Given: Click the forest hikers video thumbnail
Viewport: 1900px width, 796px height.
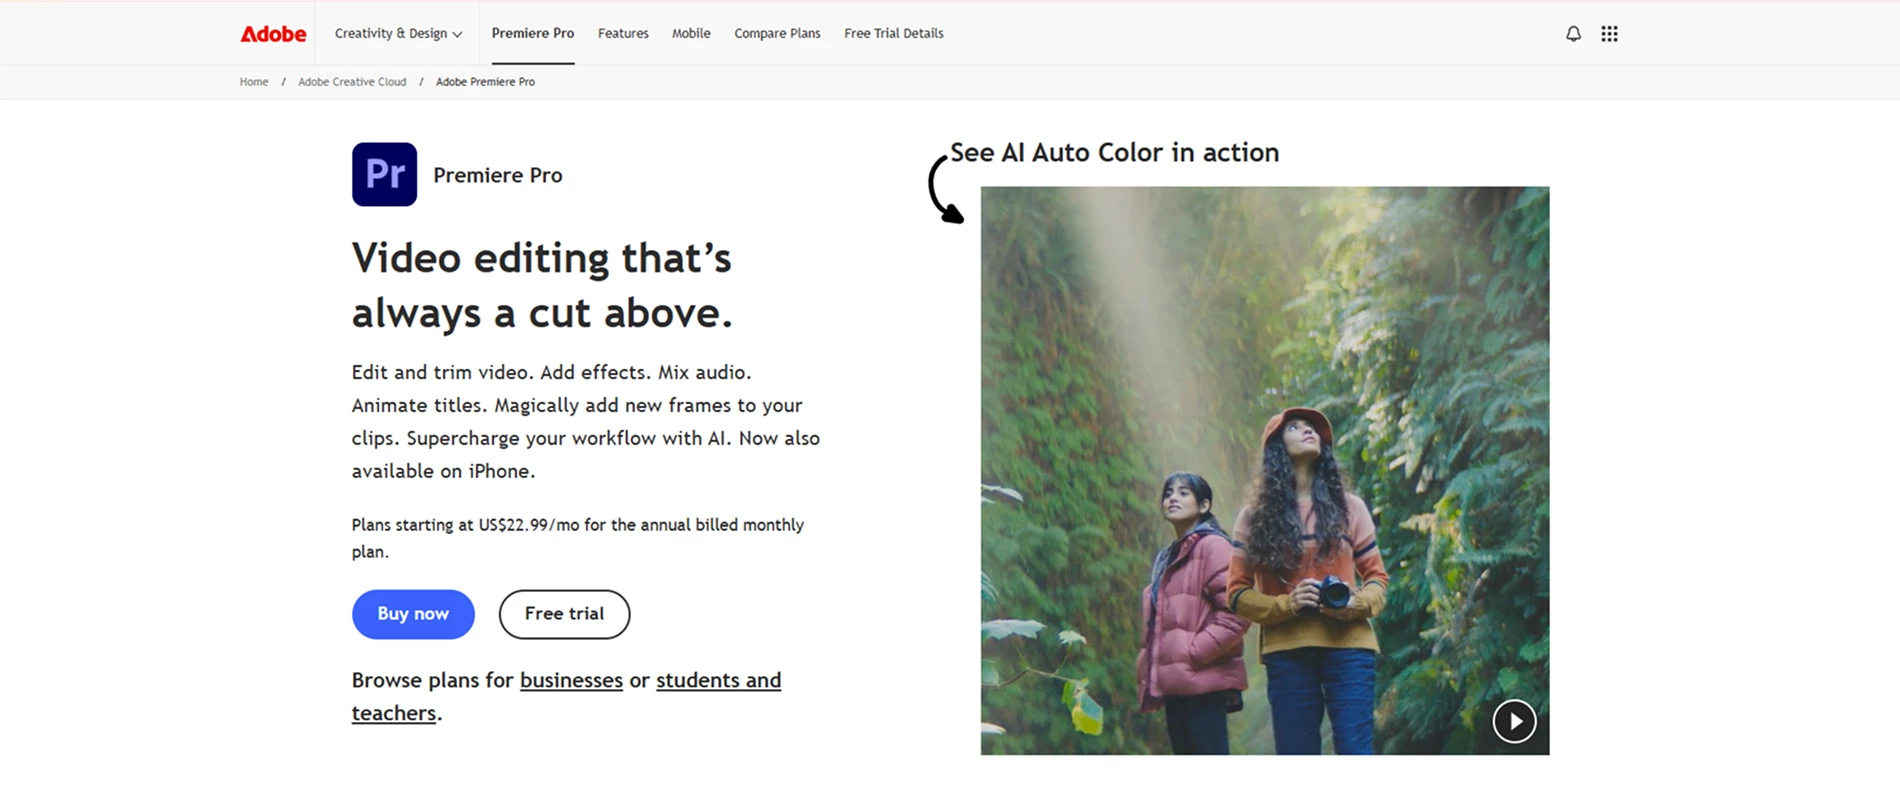Looking at the screenshot, I should pos(1264,470).
